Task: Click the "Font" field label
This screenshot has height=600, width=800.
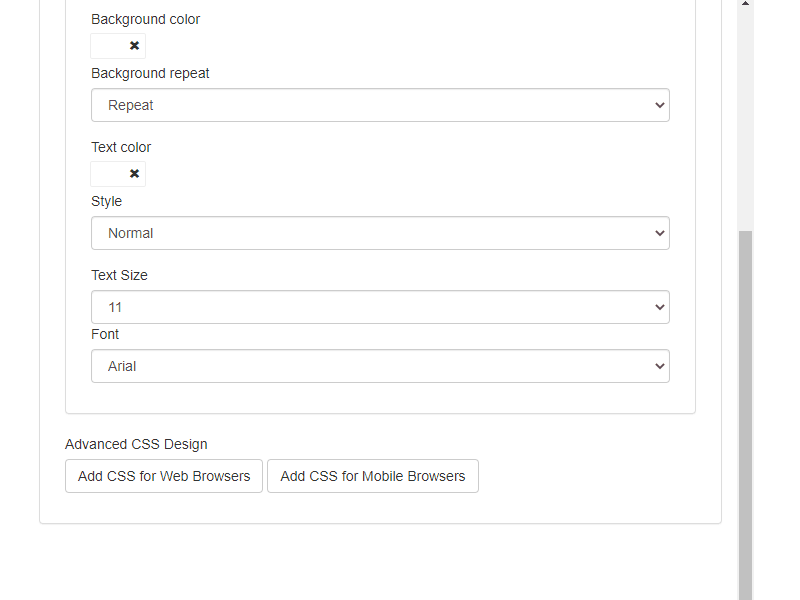Action: 105,334
